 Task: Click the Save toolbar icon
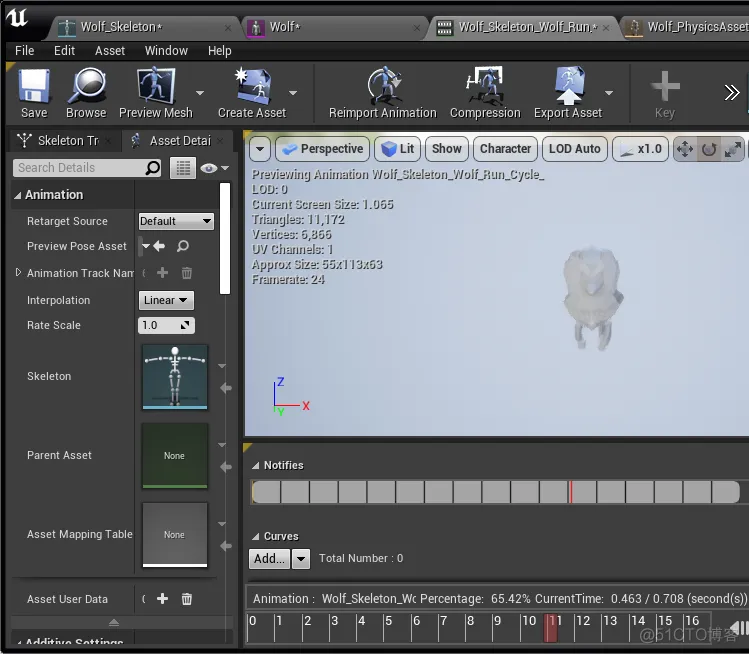[34, 86]
